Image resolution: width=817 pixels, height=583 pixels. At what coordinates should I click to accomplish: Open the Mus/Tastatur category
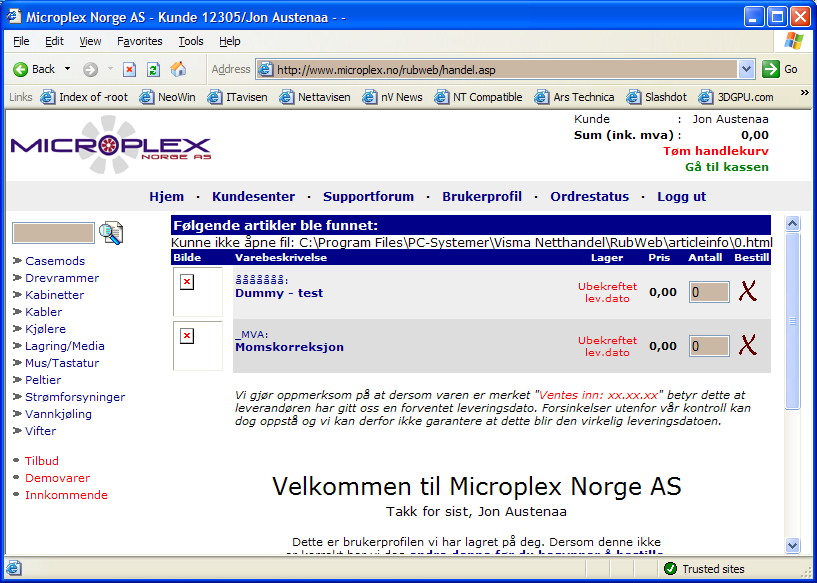(x=62, y=363)
